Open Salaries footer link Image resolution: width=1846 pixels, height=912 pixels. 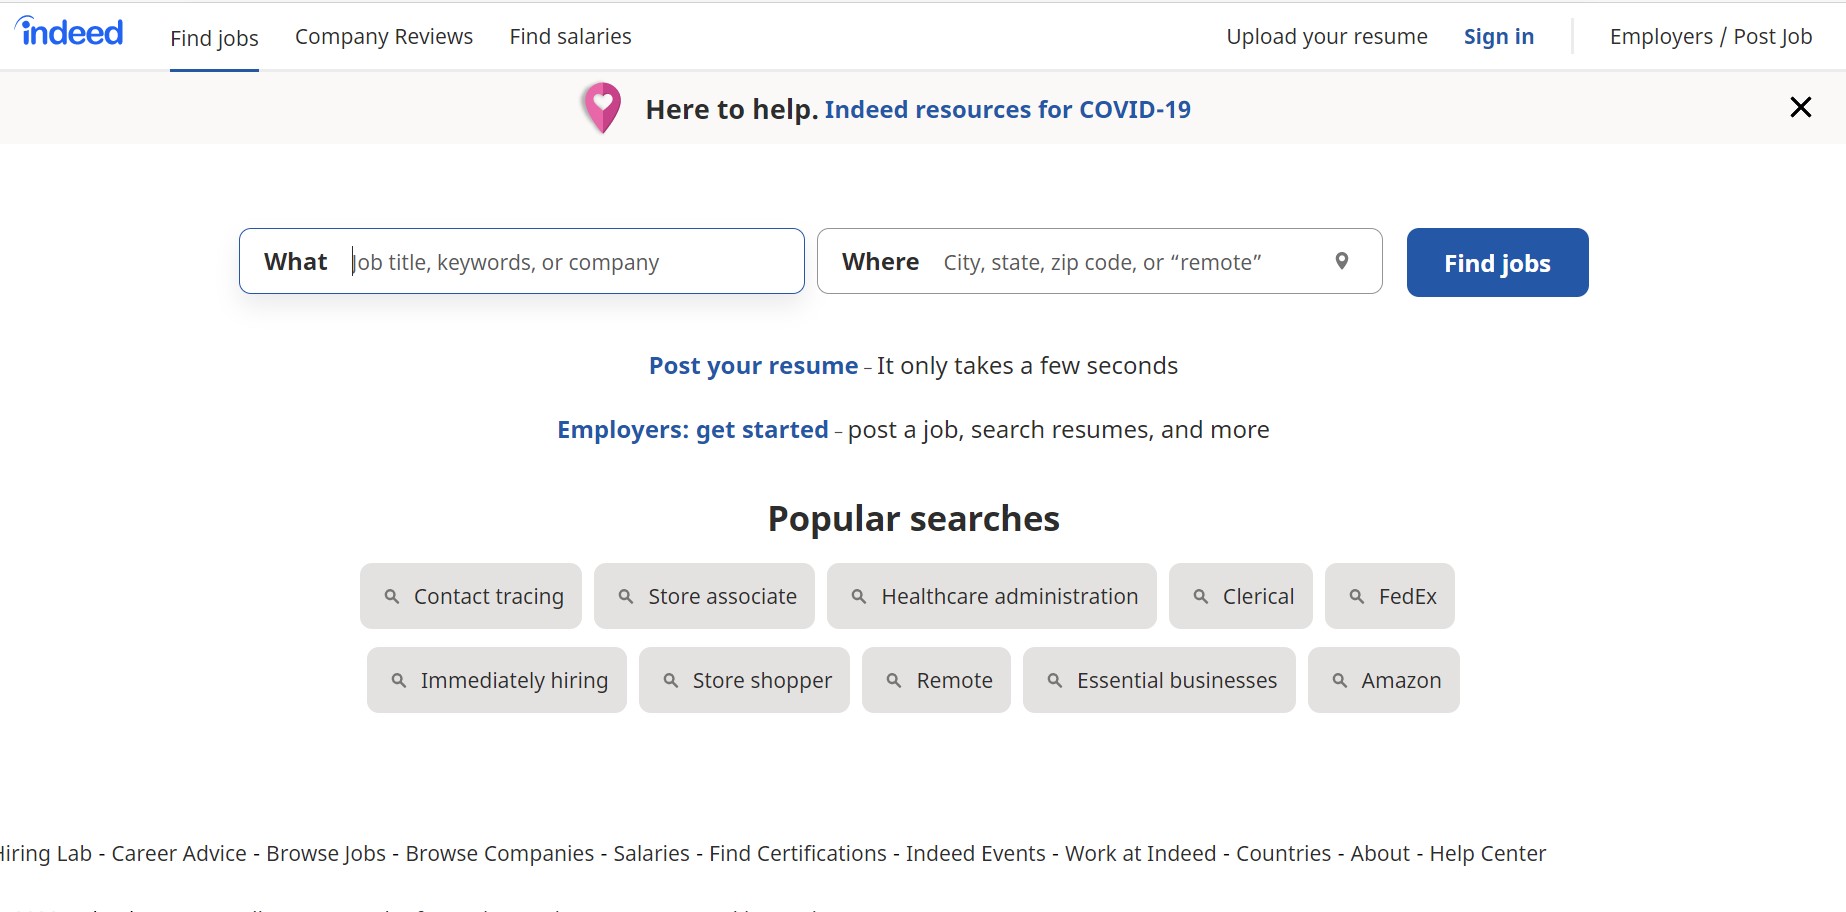click(x=652, y=854)
